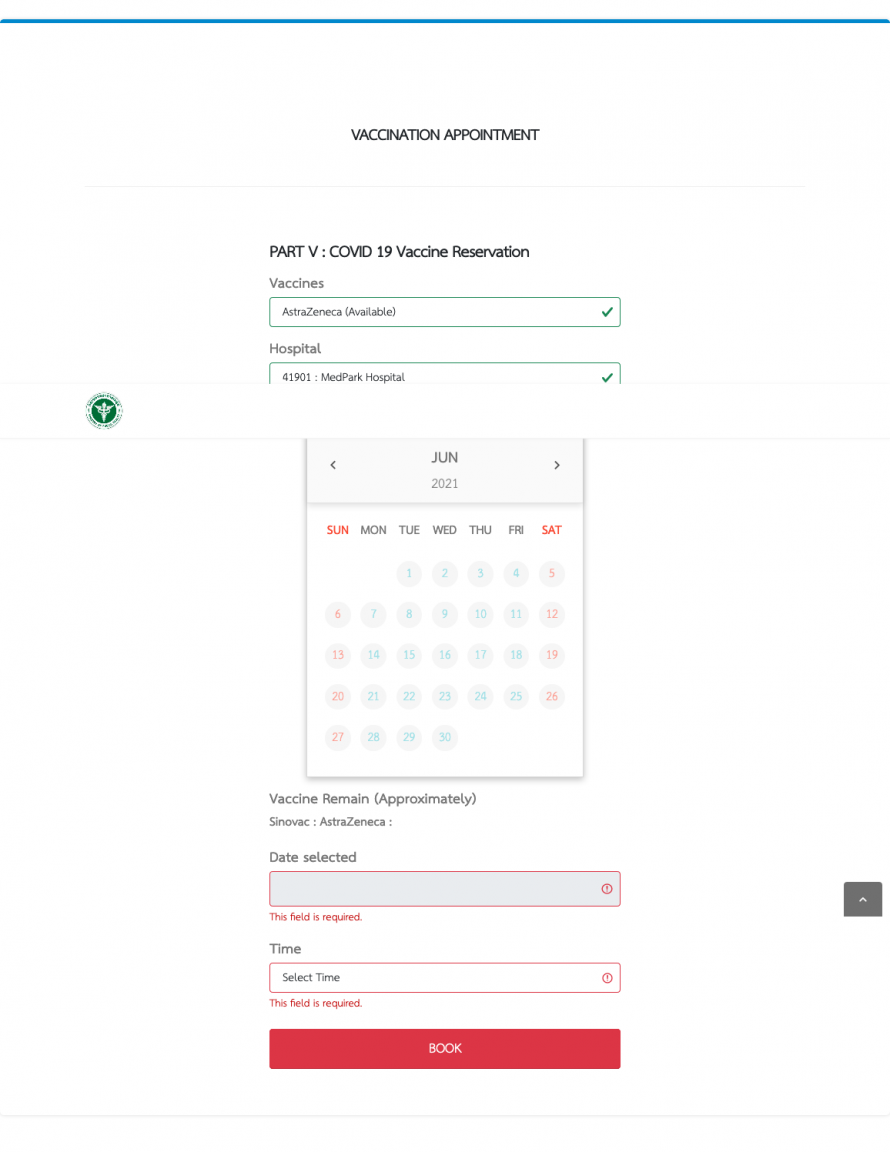
Task: Select June 16 on the calendar
Action: click(x=444, y=655)
